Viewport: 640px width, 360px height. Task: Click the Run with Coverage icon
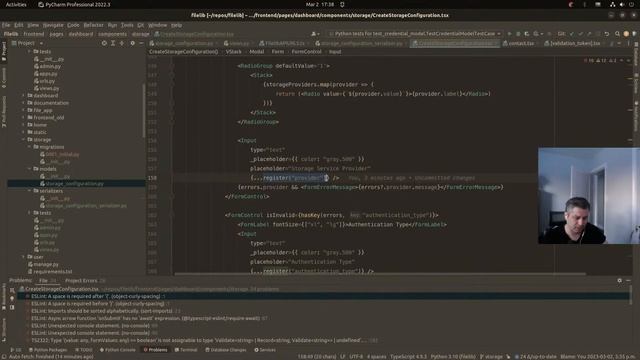tap(527, 34)
